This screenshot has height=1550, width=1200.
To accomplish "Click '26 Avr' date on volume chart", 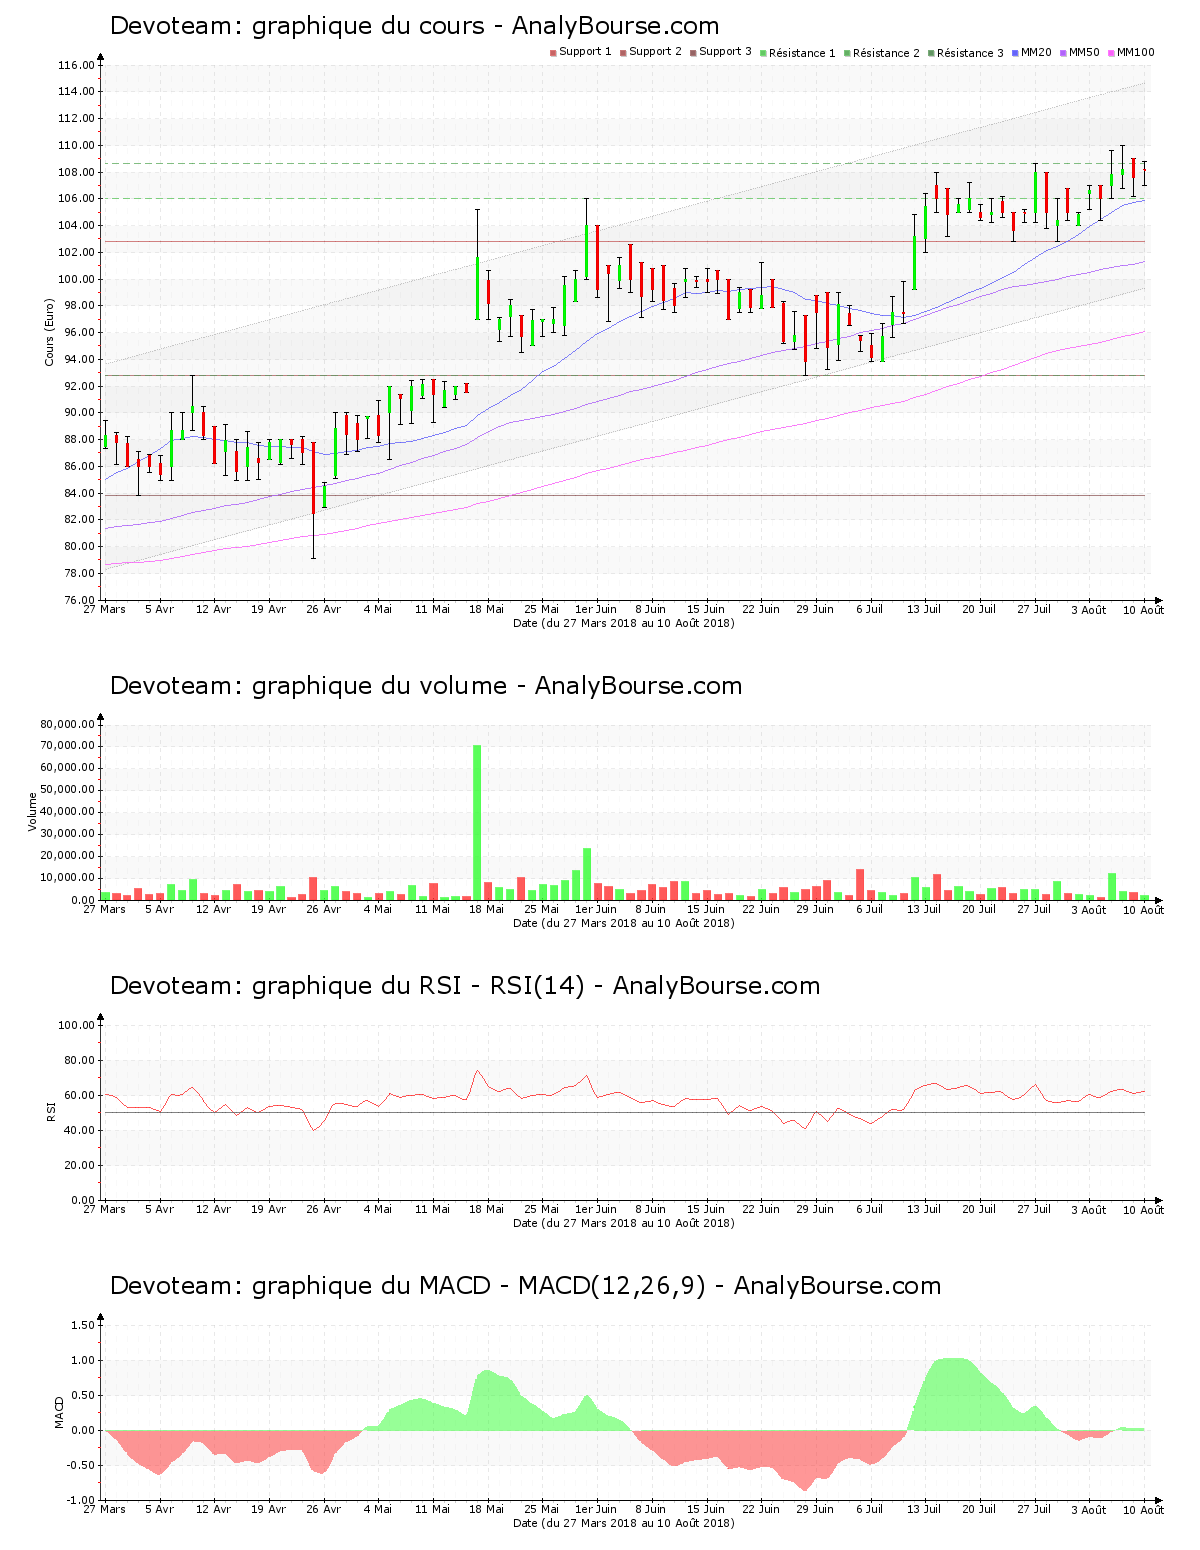I will [323, 910].
